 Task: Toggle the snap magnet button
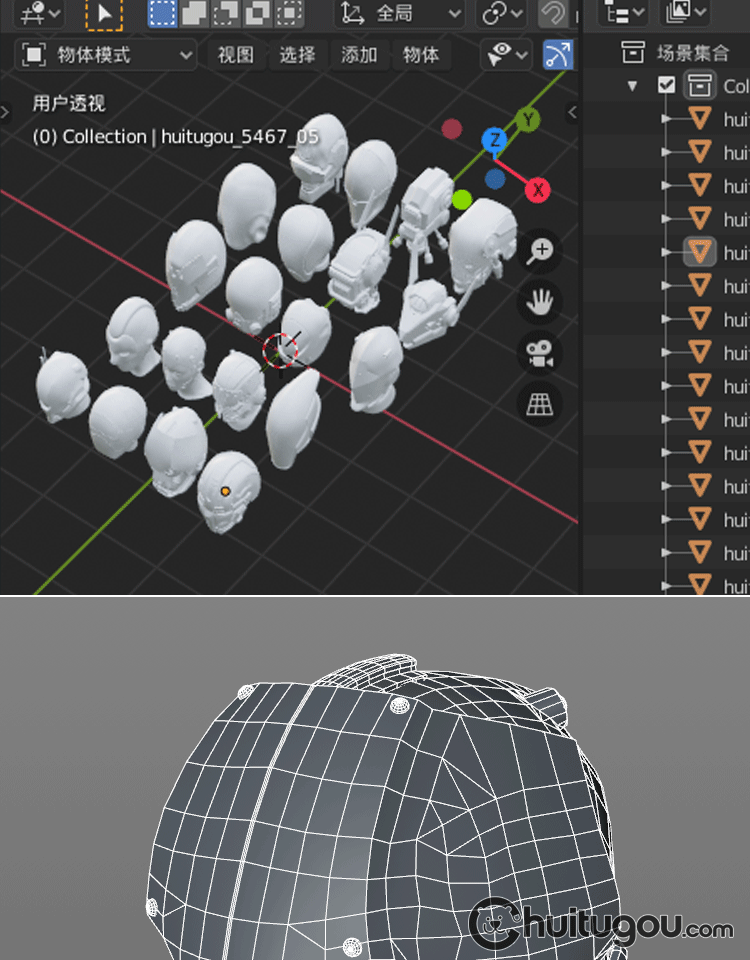tap(553, 13)
